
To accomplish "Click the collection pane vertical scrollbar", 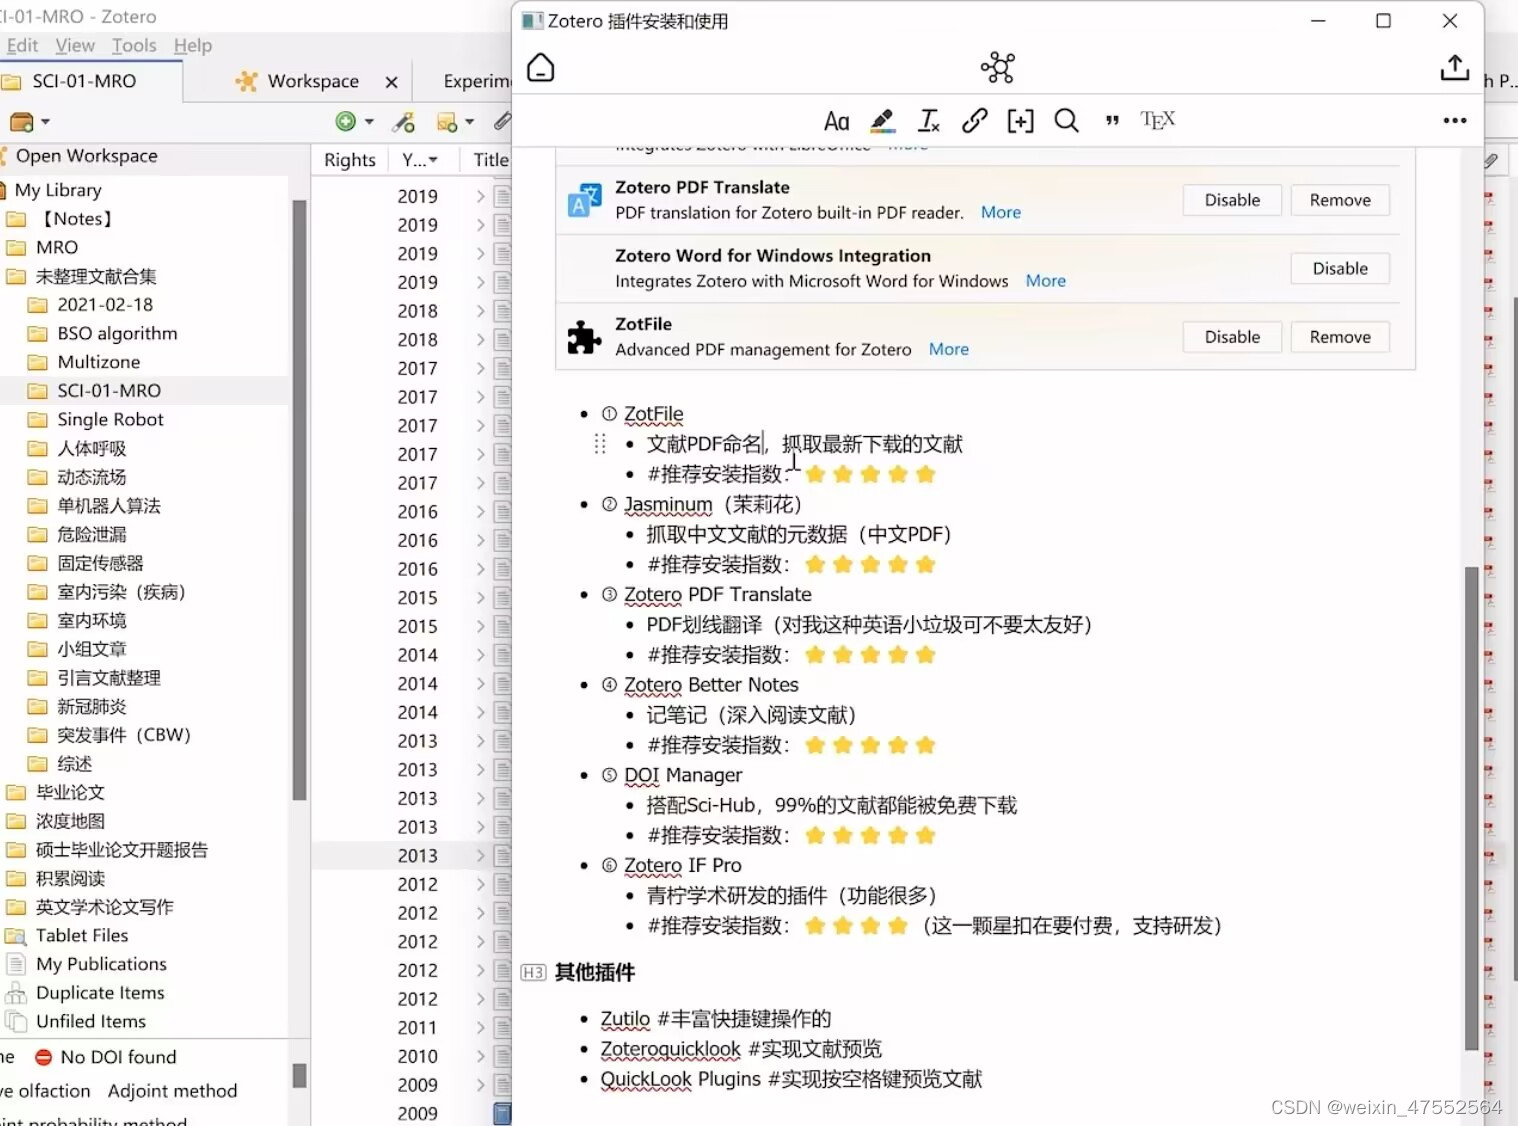I will pyautogui.click(x=299, y=500).
